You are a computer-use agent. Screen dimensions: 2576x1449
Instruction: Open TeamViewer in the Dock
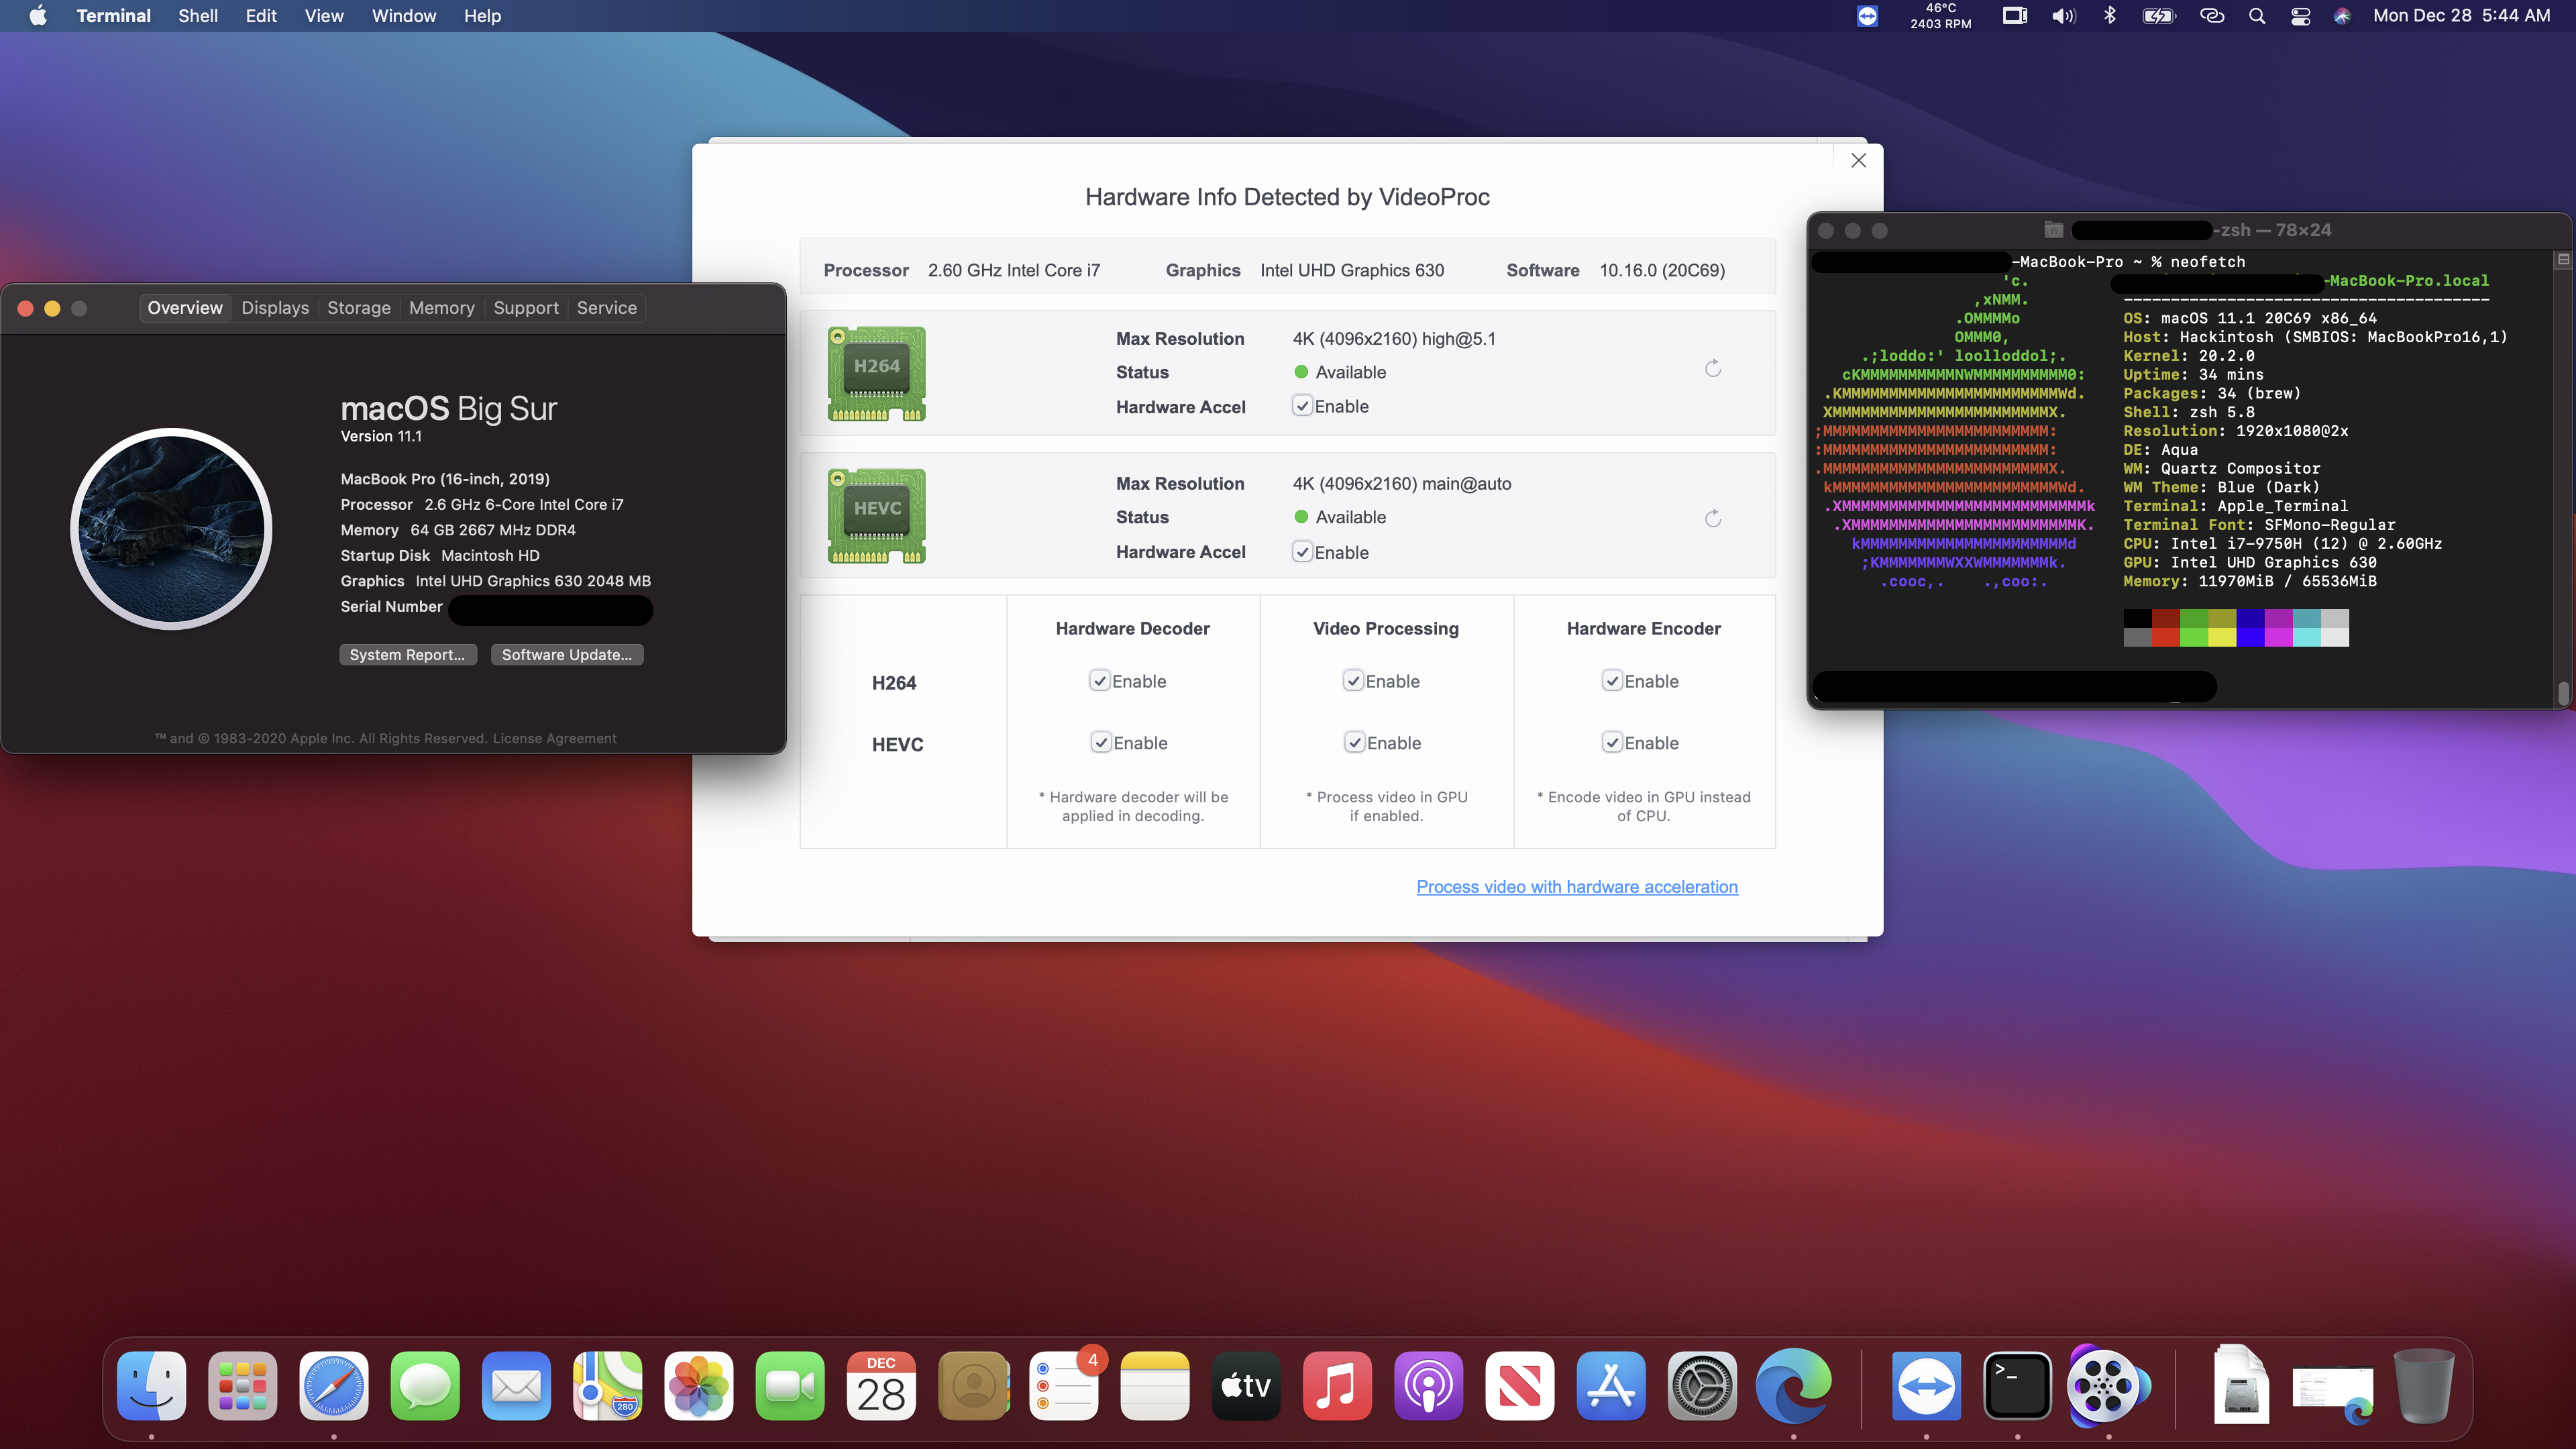pyautogui.click(x=1926, y=1386)
